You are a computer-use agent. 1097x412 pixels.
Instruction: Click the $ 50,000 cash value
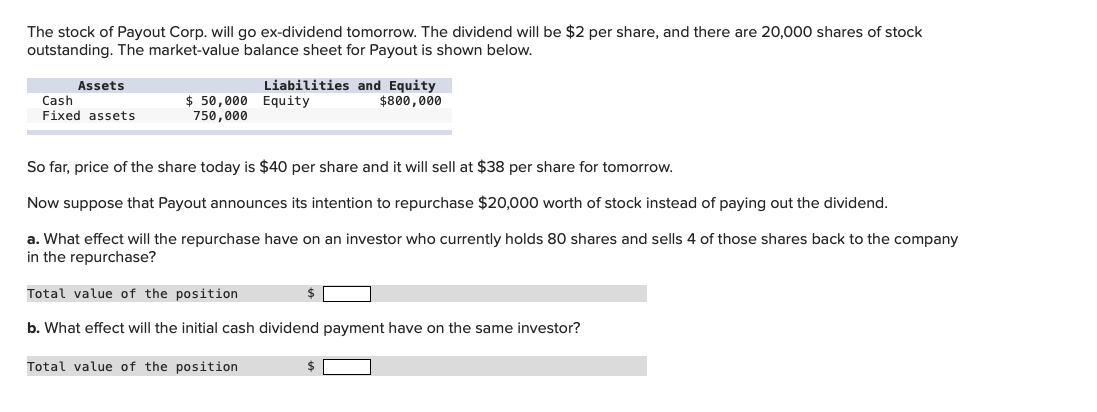coord(216,101)
